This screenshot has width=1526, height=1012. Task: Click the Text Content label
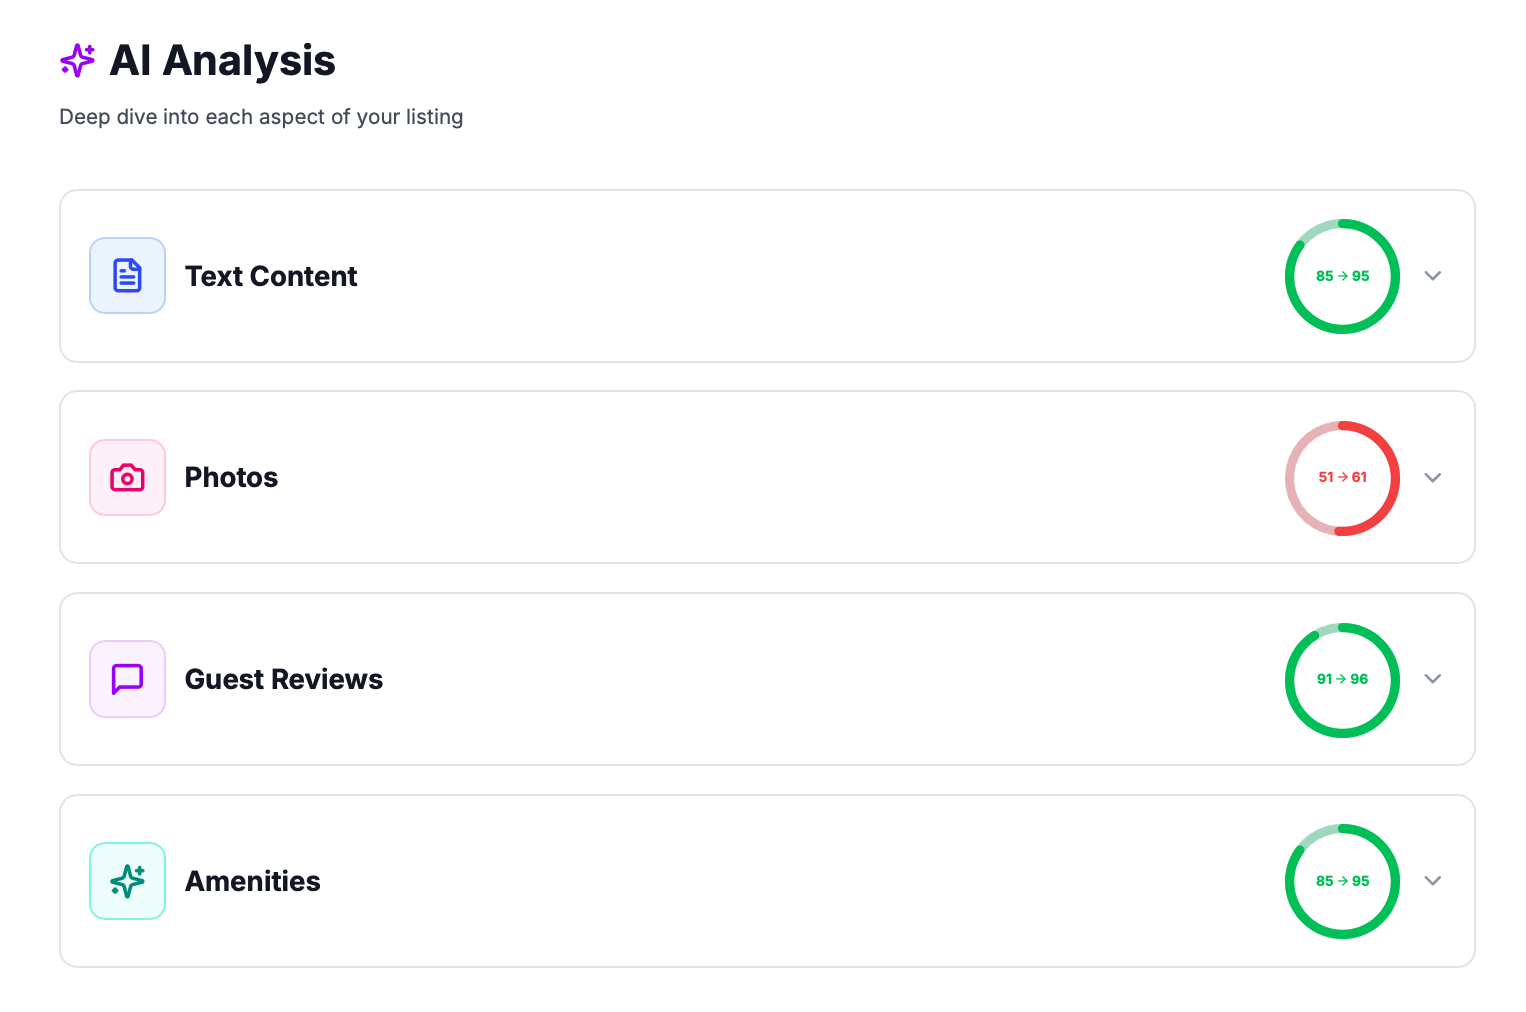pos(271,276)
